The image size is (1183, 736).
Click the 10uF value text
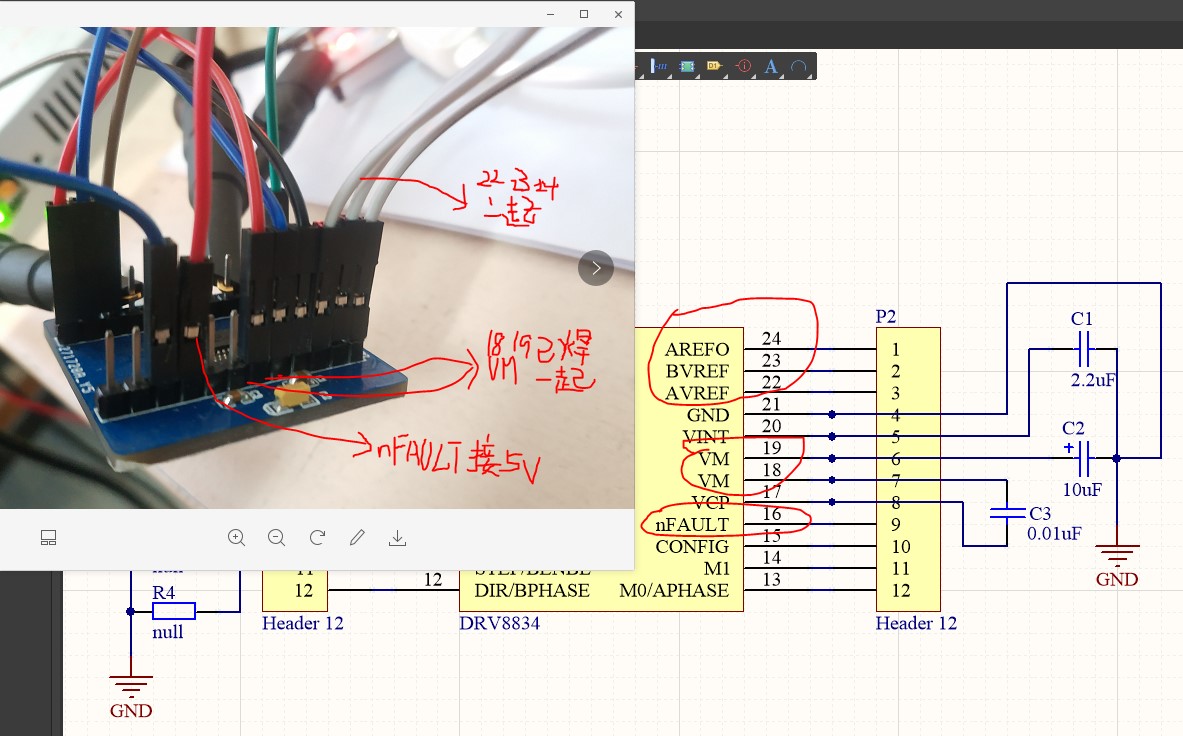pos(1082,489)
